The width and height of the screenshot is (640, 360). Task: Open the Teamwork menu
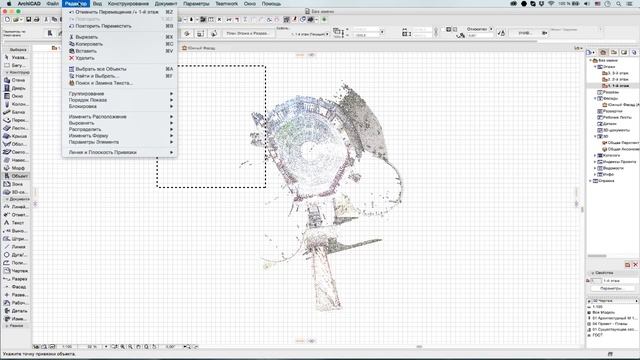pos(227,4)
